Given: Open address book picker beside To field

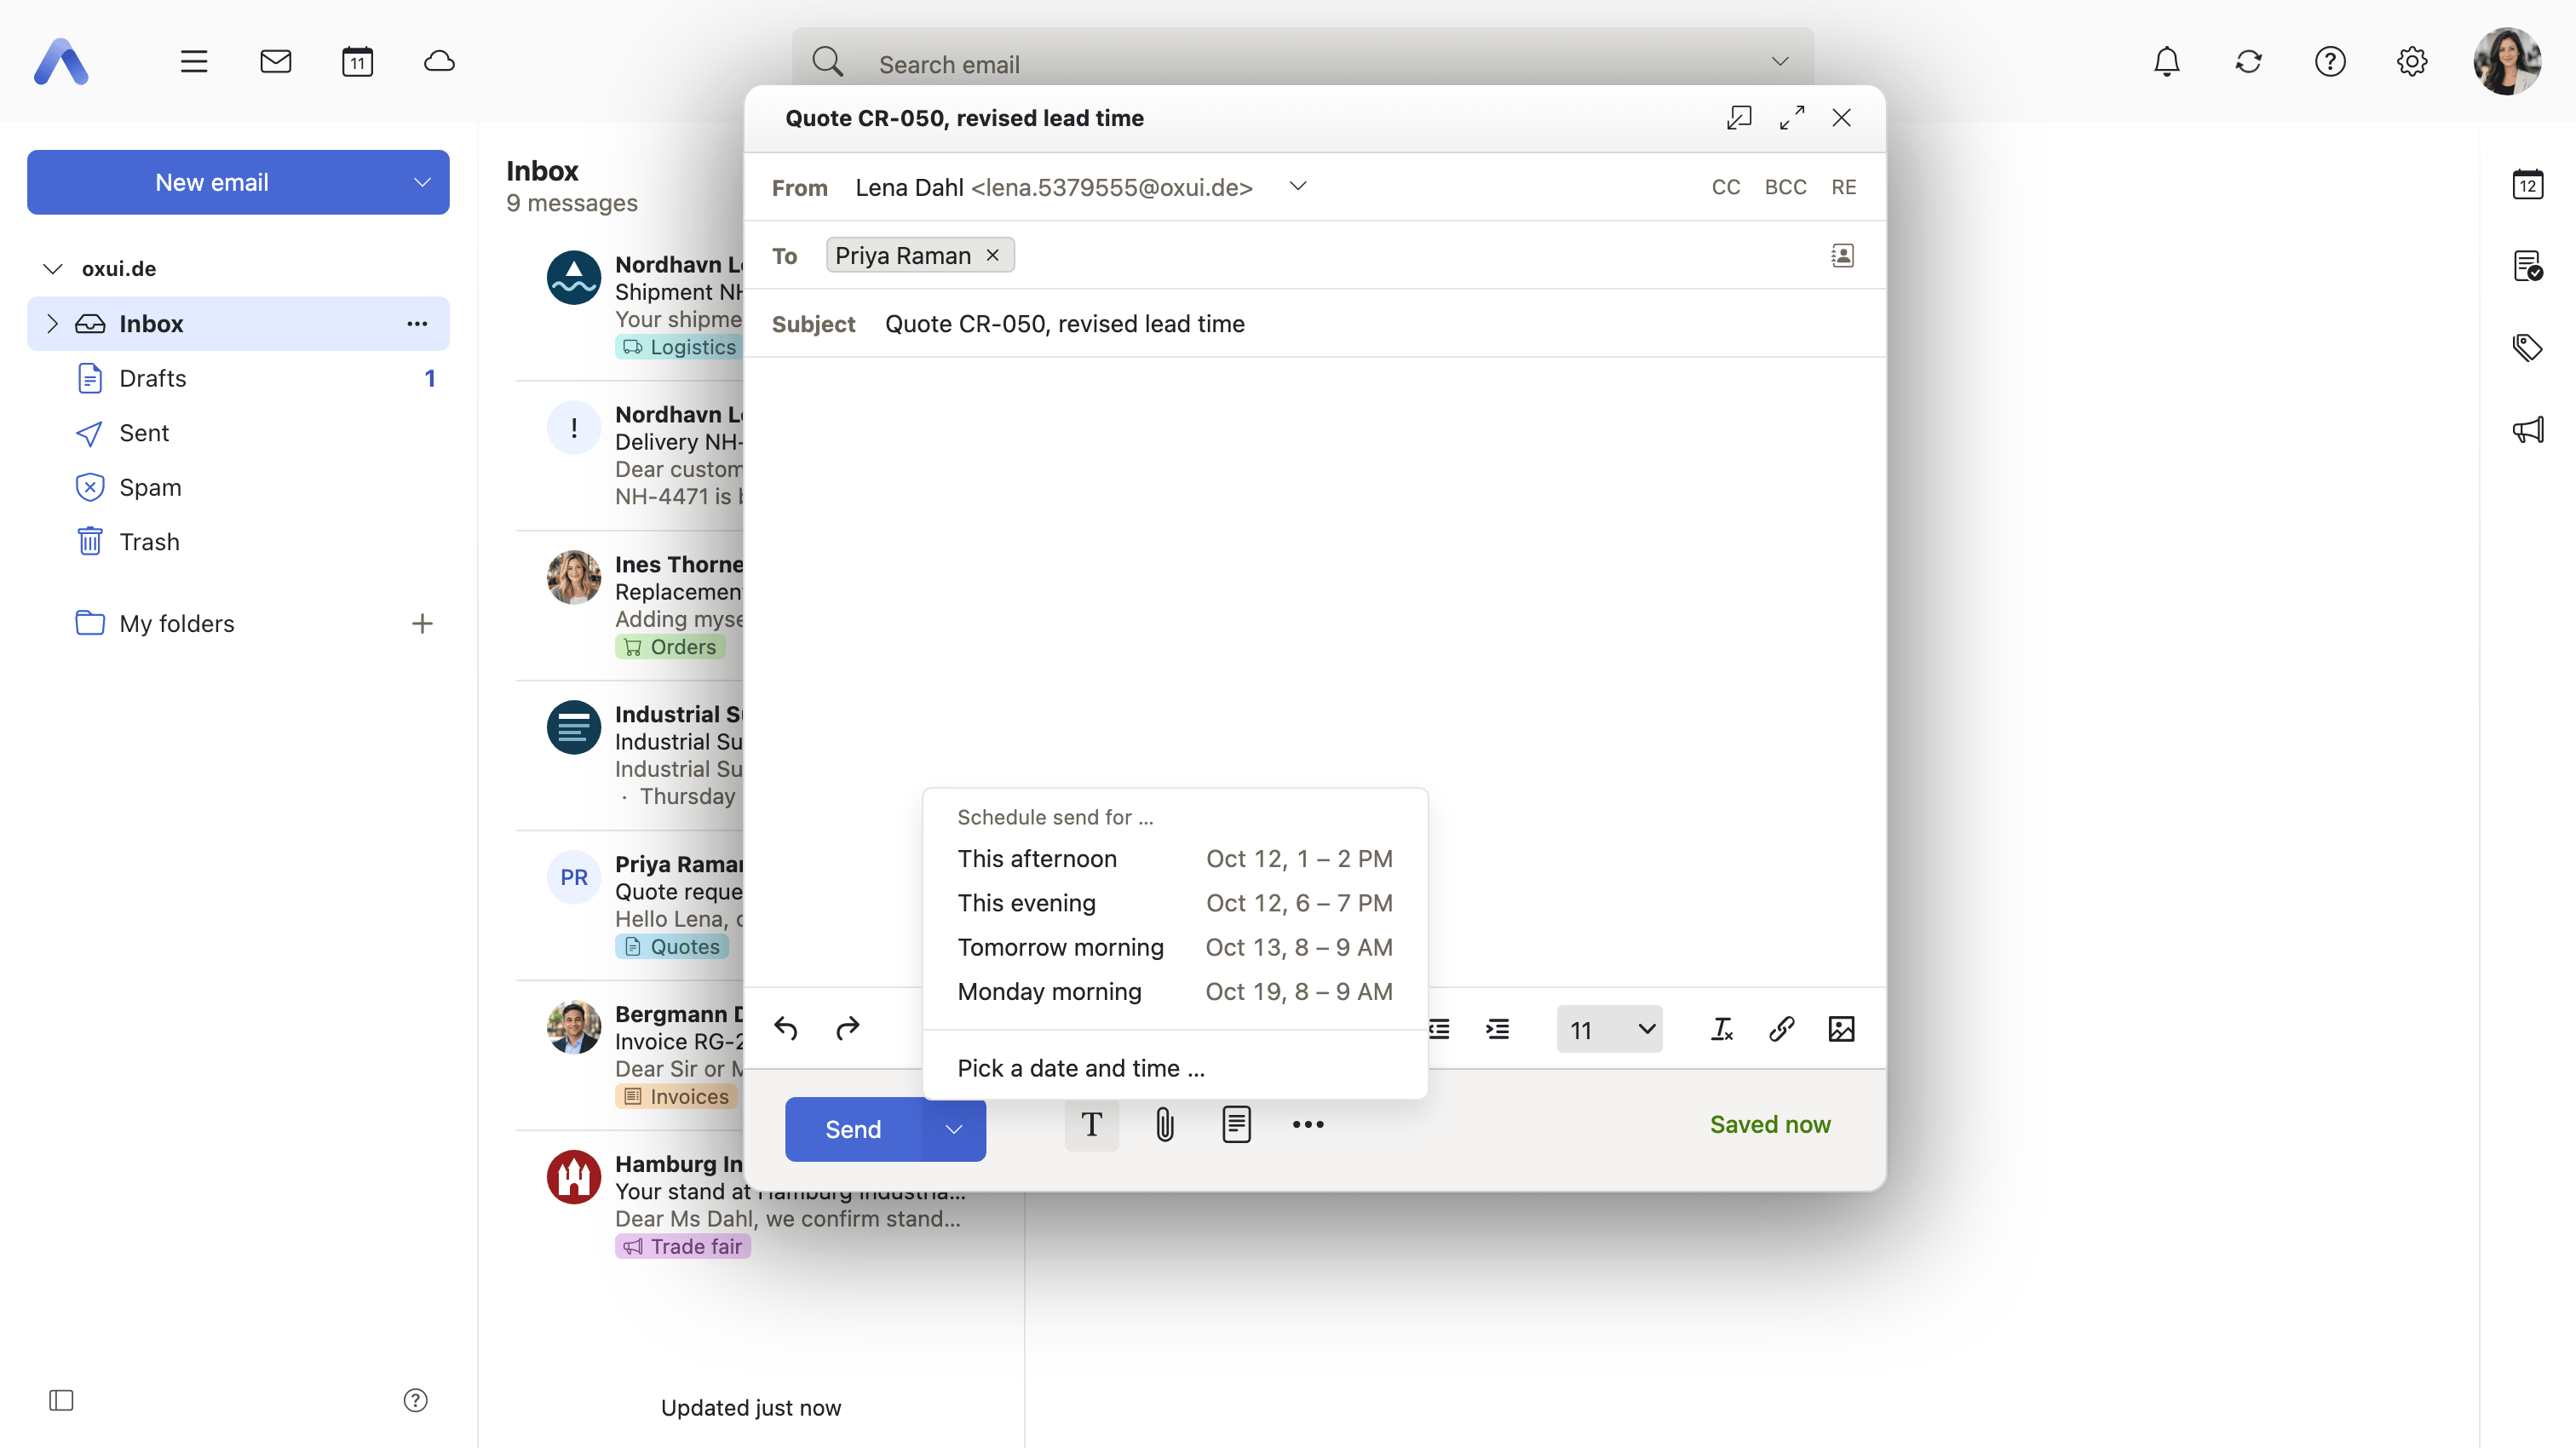Looking at the screenshot, I should [x=1842, y=256].
